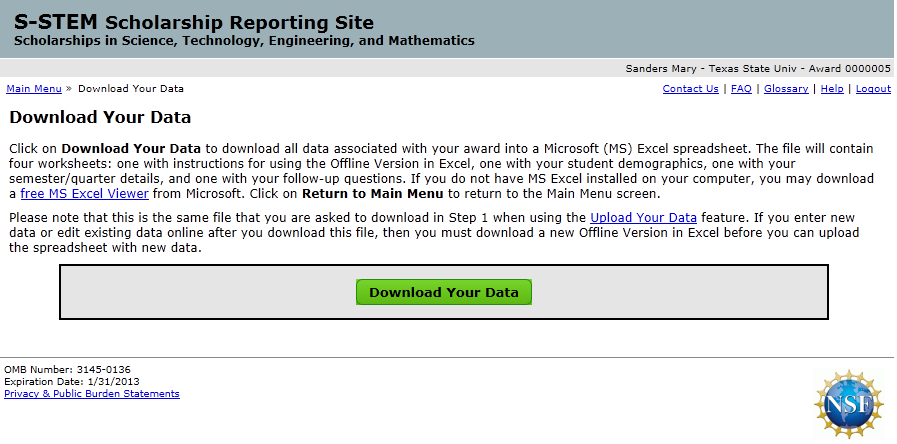
Task: Click the OMB Number 3145-0136 text
Action: point(67,370)
